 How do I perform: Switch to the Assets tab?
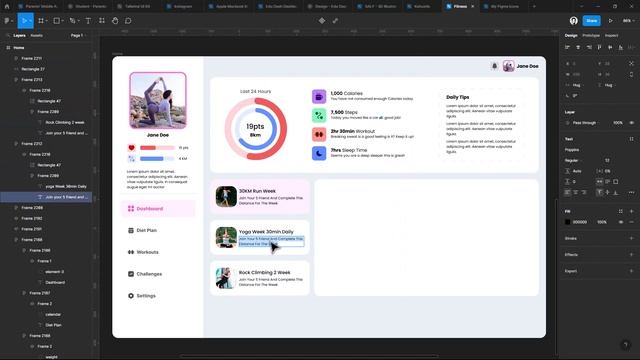pyautogui.click(x=36, y=36)
